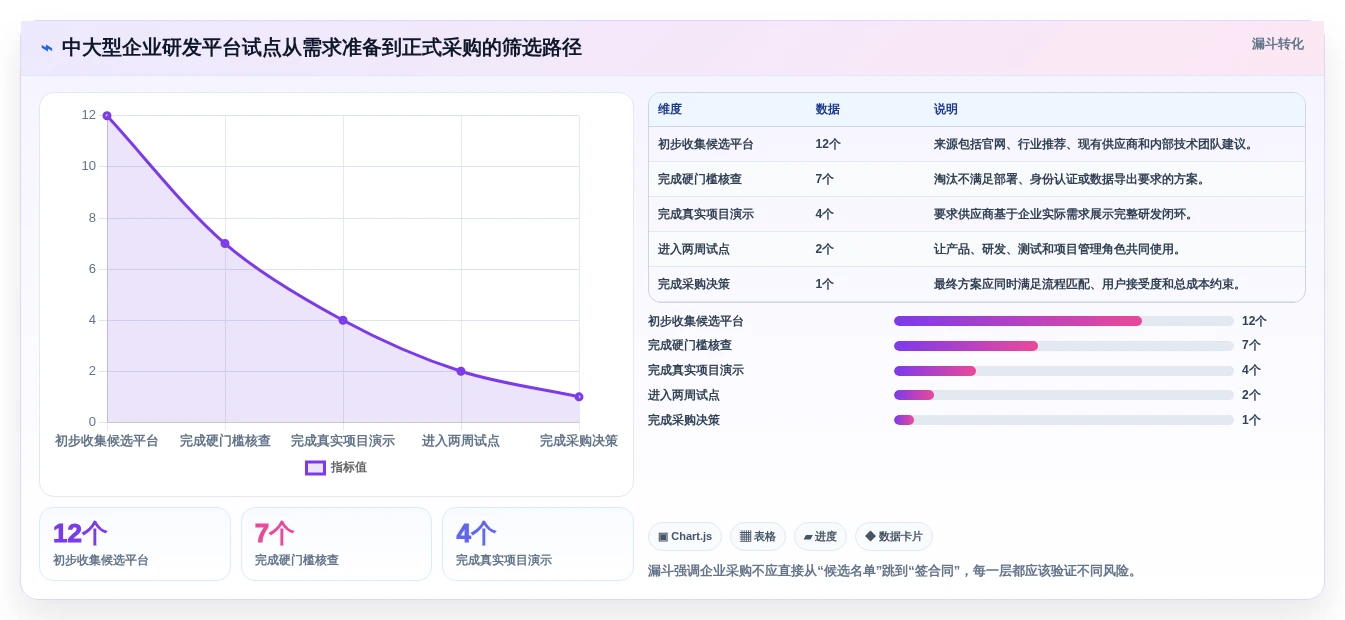Click the x-axis label 完成采购决策

[579, 441]
